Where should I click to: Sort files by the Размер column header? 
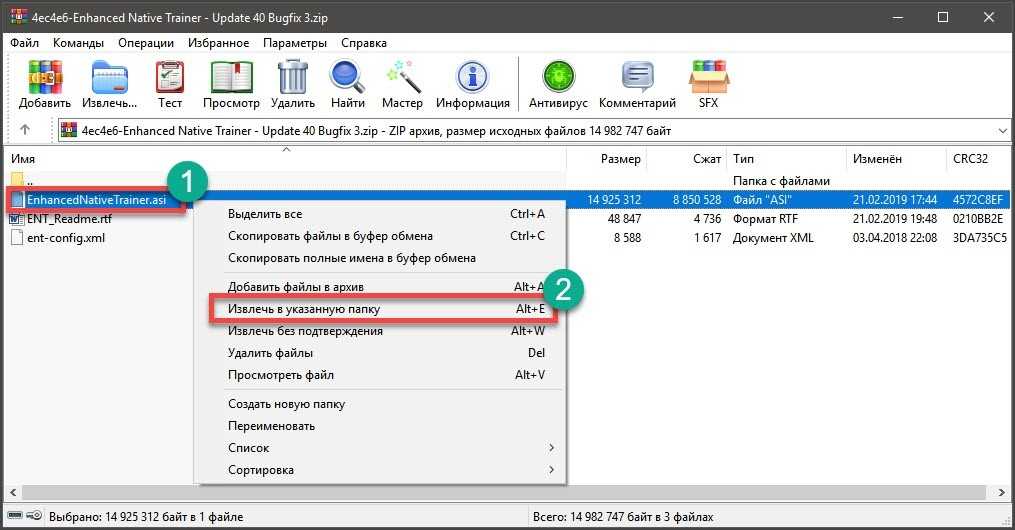(x=620, y=159)
